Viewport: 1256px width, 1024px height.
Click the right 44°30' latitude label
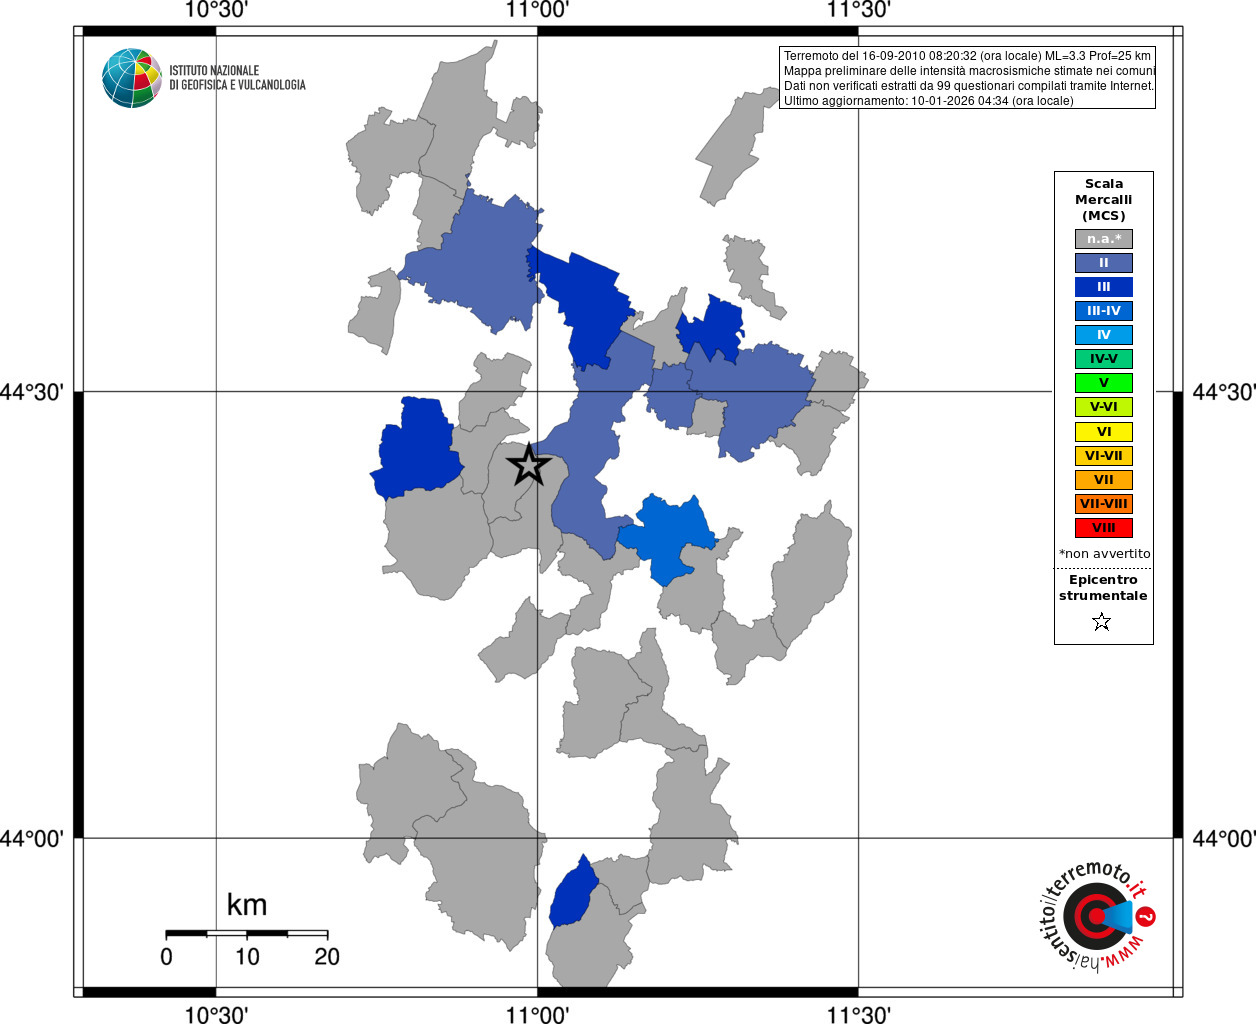tap(1224, 392)
